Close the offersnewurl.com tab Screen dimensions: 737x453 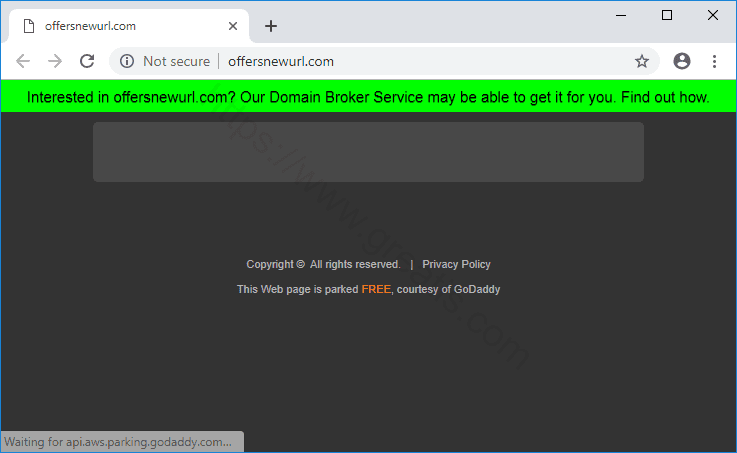[x=234, y=26]
